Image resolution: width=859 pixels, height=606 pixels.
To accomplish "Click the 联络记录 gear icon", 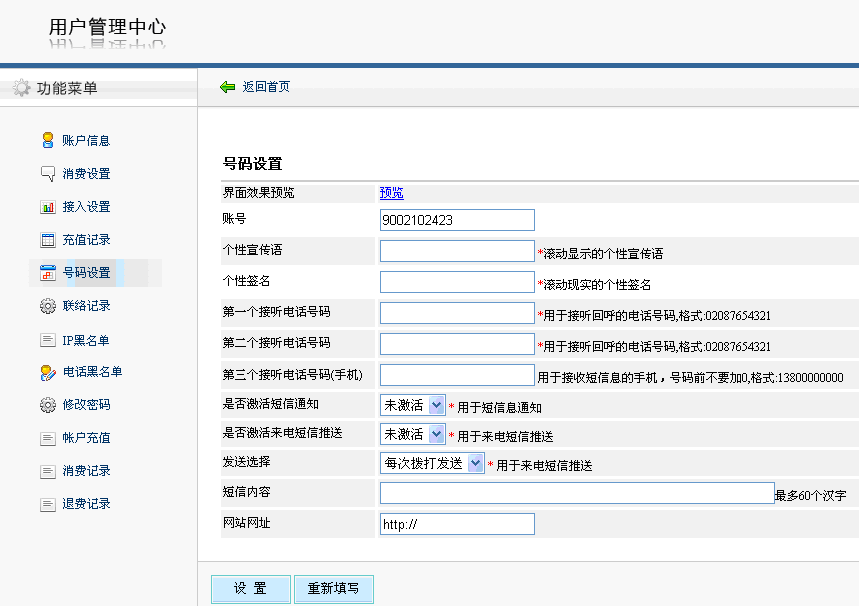I will (x=47, y=306).
